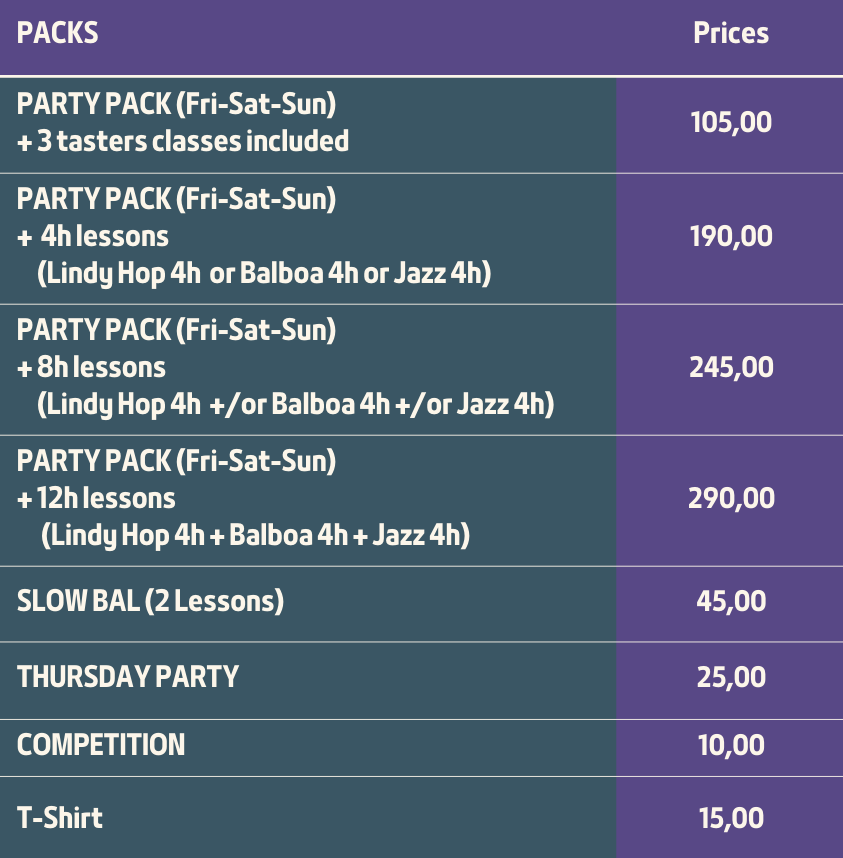Viewport: 843px width, 858px height.
Task: Click the Prices column header
Action: 731,33
